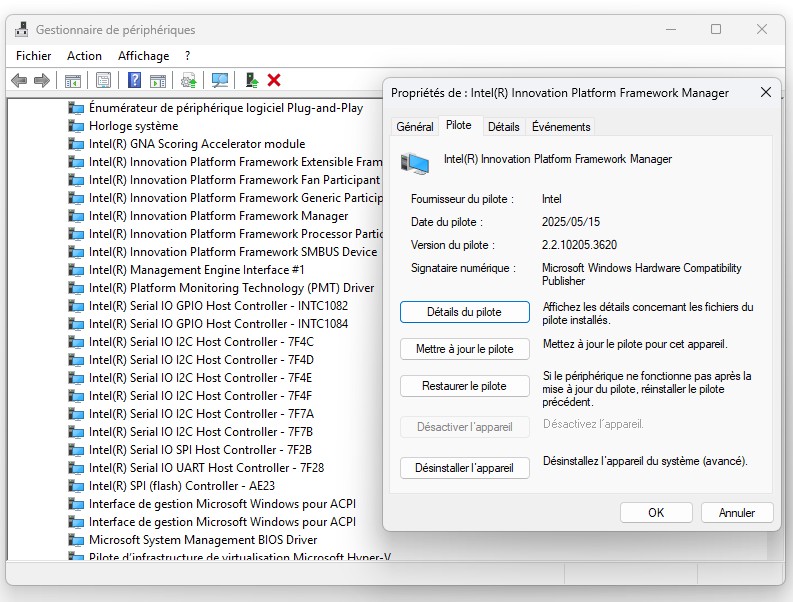Image resolution: width=793 pixels, height=602 pixels.
Task: Open the Action menu
Action: coord(84,56)
